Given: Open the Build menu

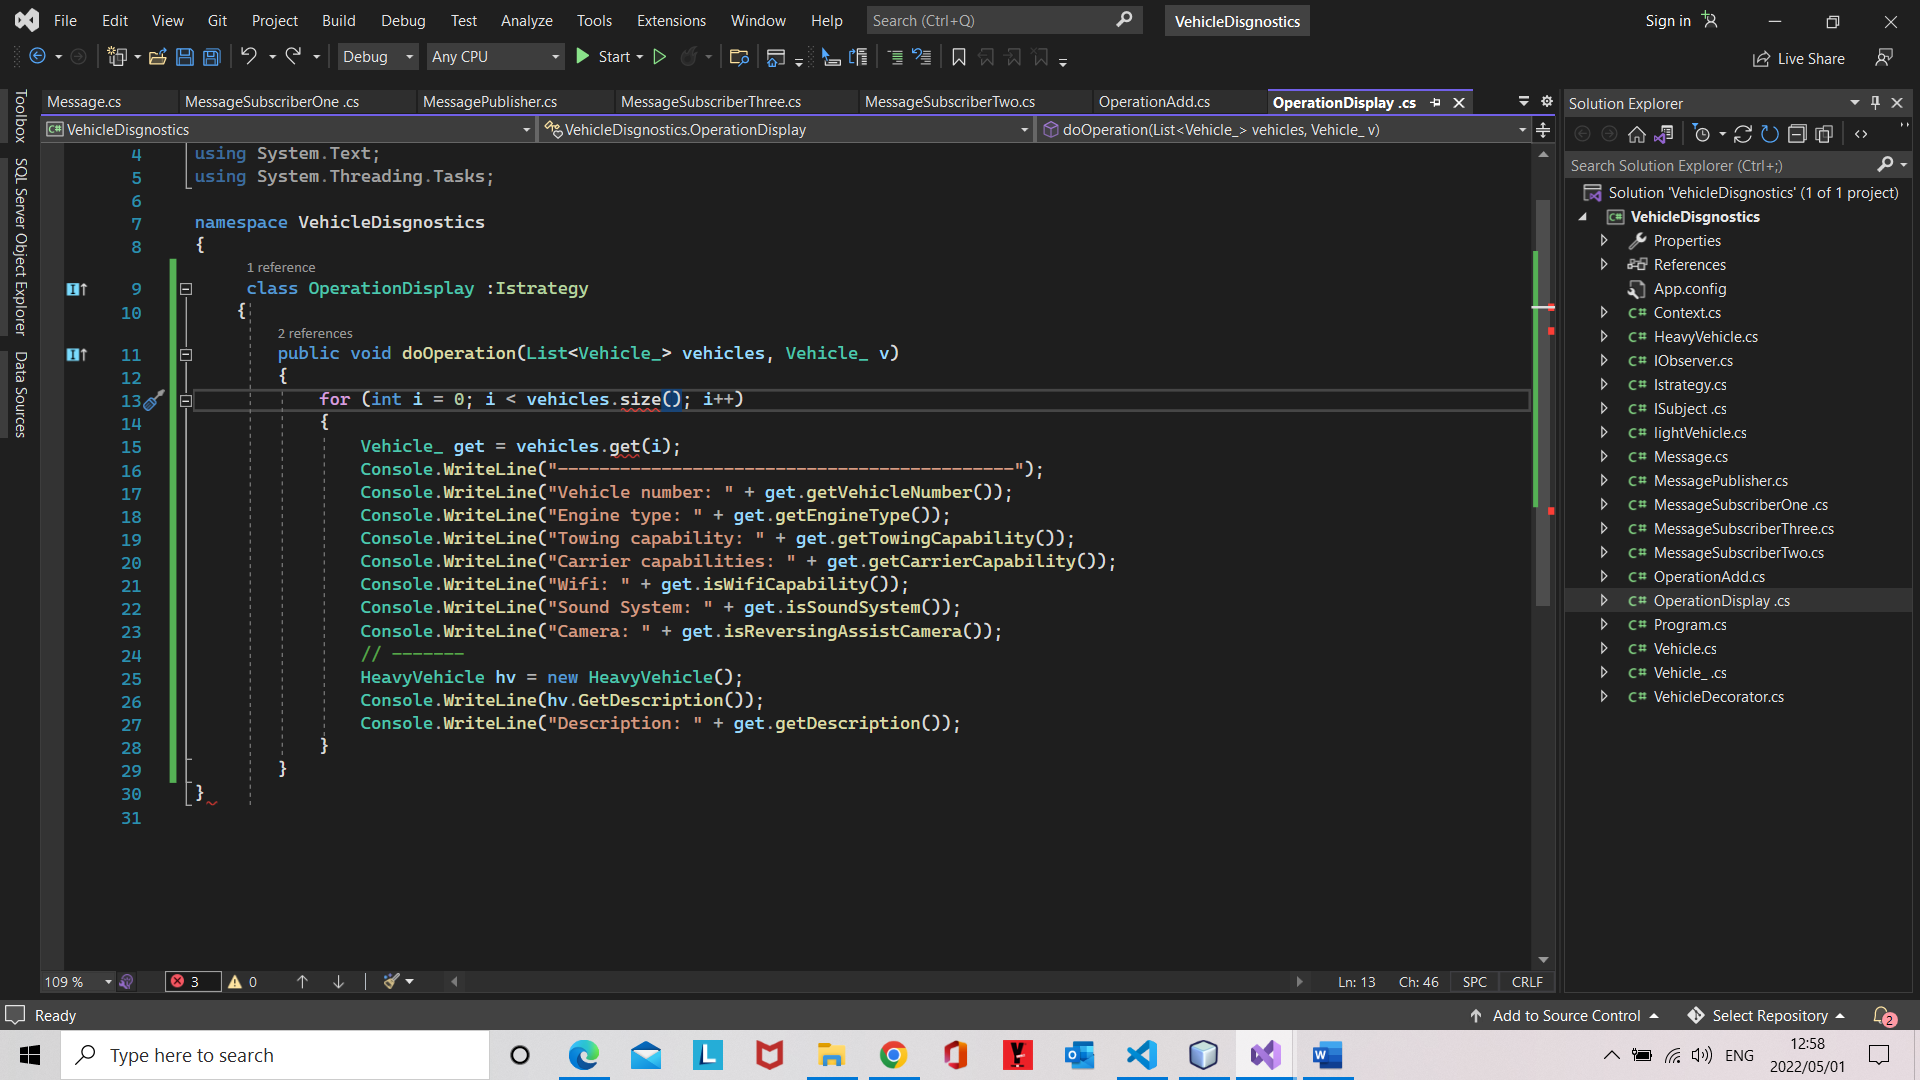Looking at the screenshot, I should pyautogui.click(x=338, y=20).
